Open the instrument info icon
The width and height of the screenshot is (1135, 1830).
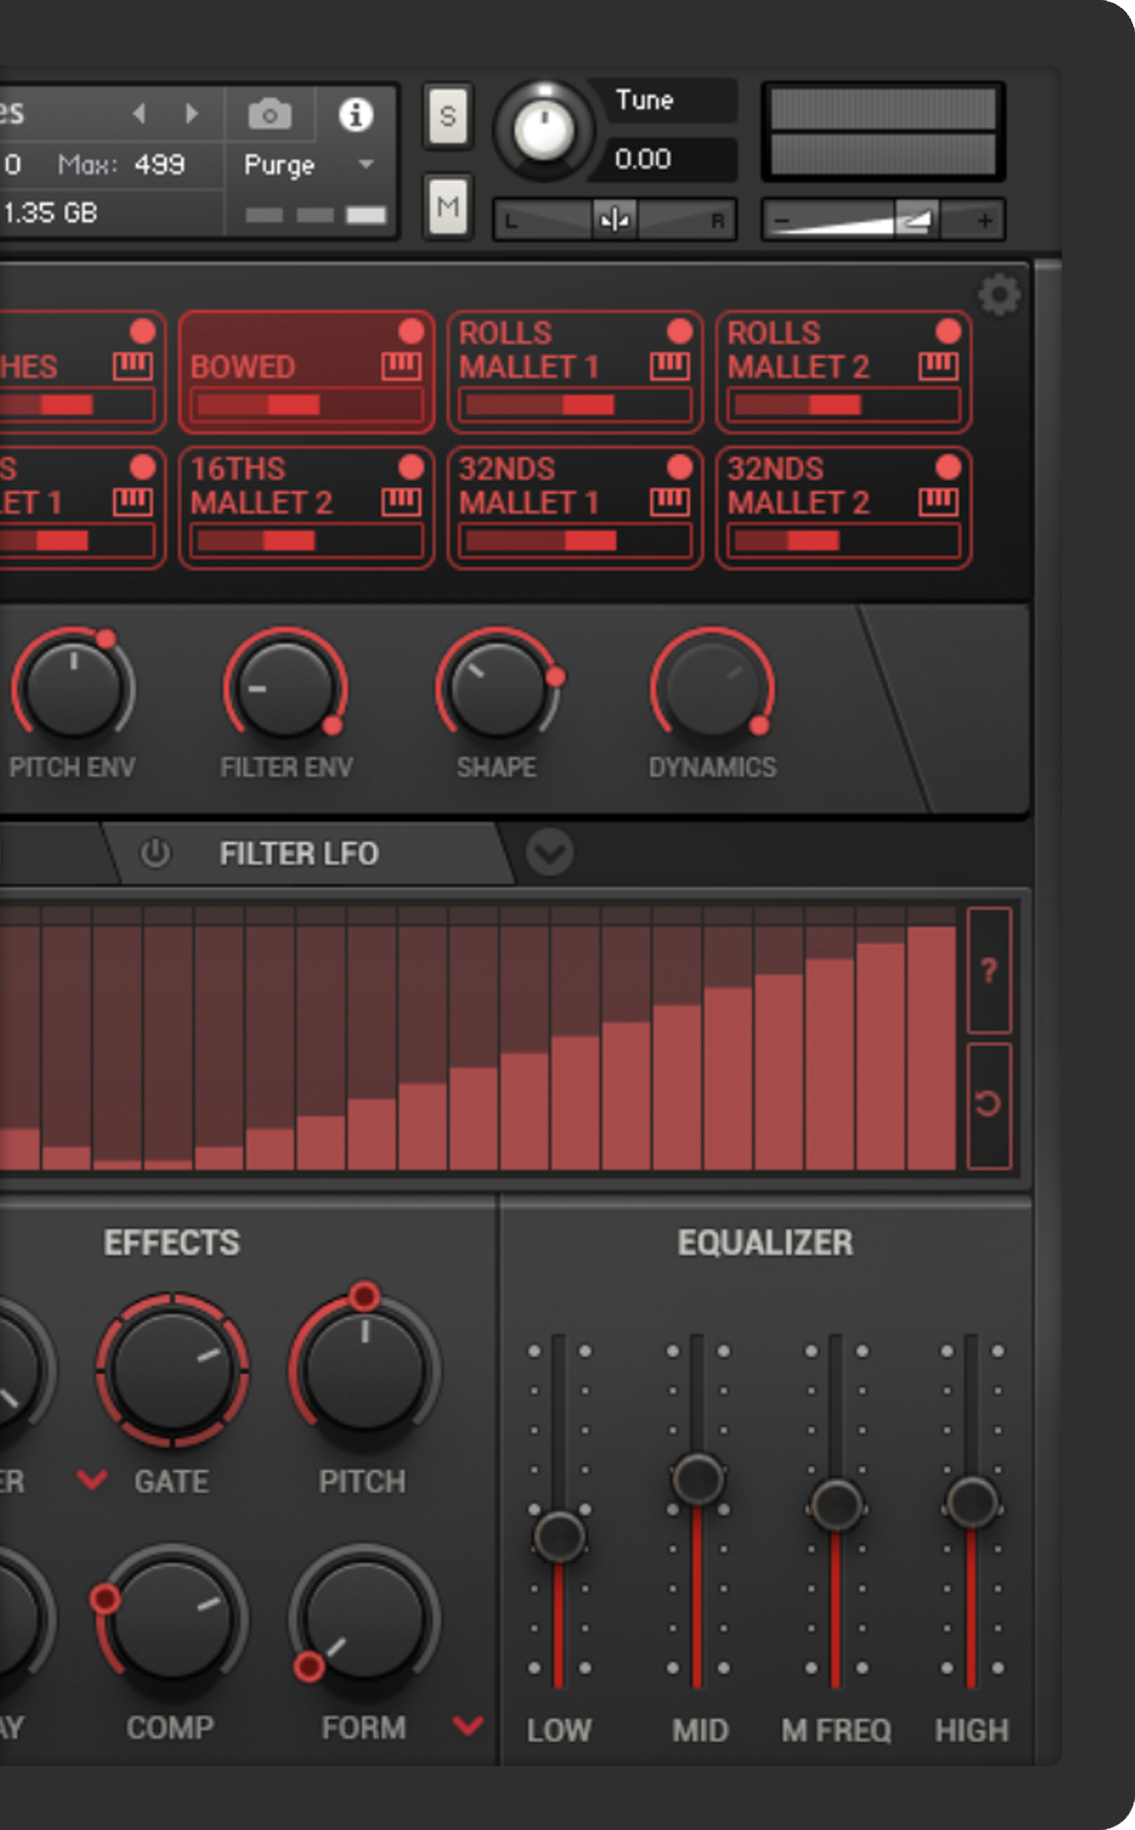tap(356, 115)
